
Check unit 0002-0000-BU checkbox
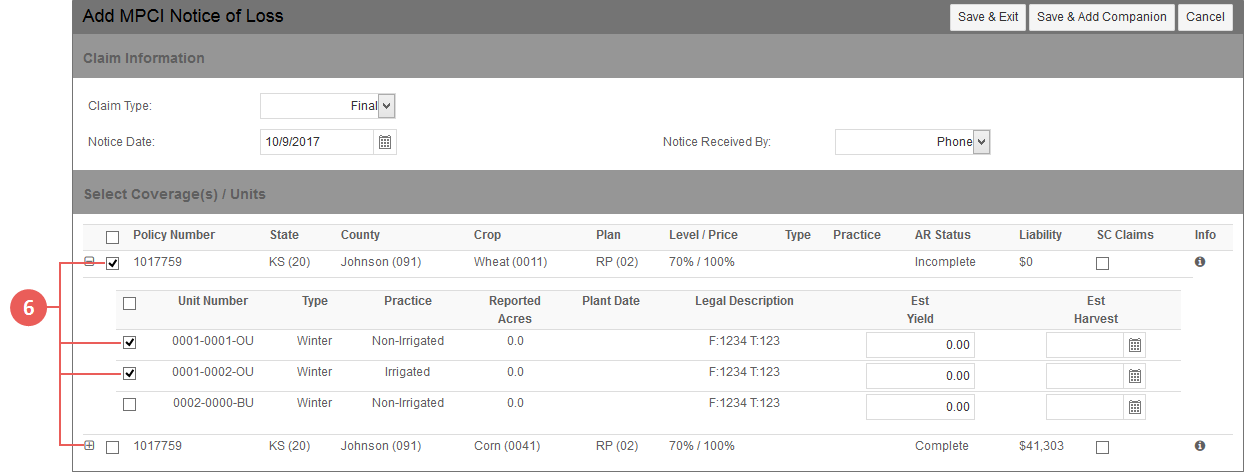point(129,405)
